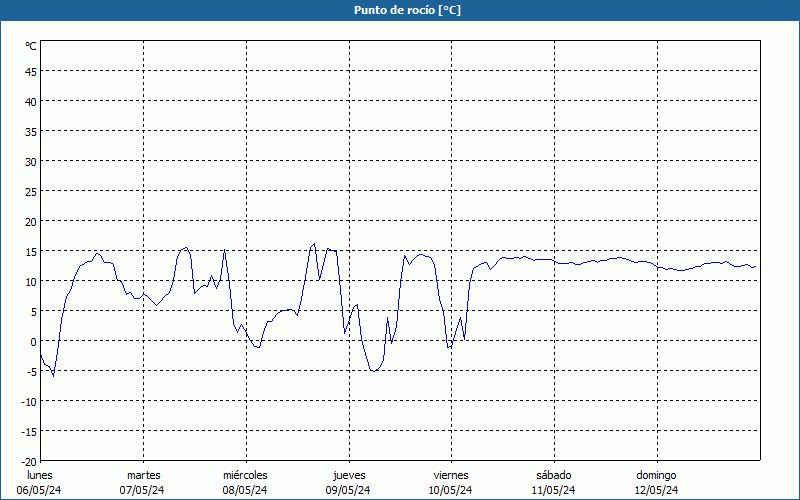Click the "martes" day label
800x500 pixels.
pyautogui.click(x=144, y=475)
